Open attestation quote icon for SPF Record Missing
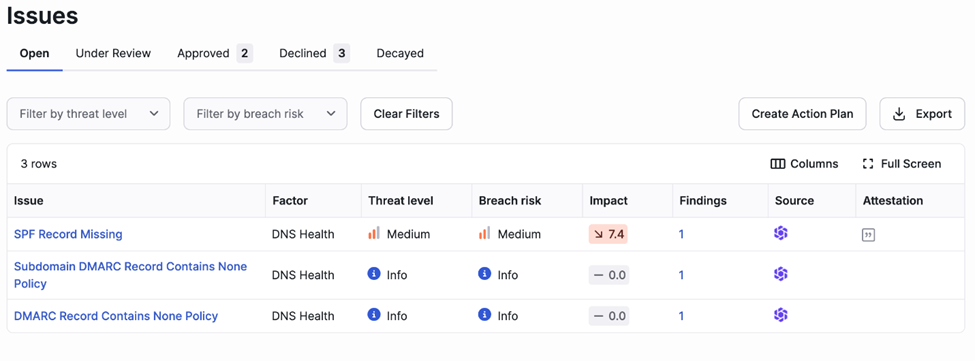This screenshot has height=361, width=975. (x=868, y=235)
